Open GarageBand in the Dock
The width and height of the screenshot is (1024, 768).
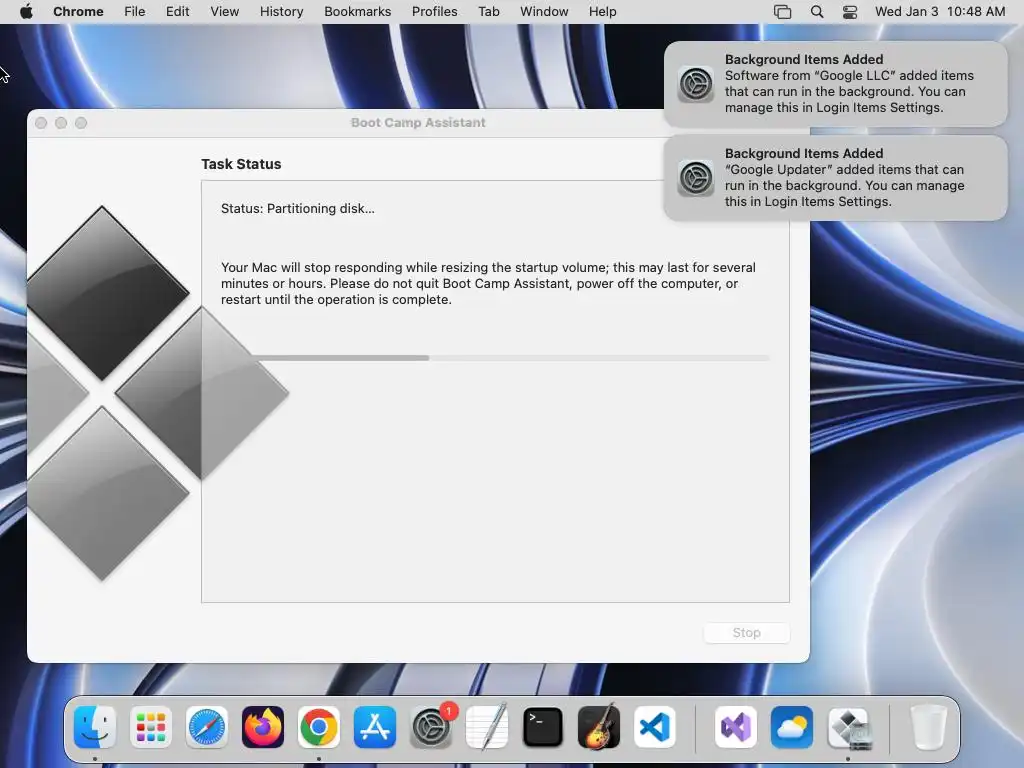click(599, 727)
